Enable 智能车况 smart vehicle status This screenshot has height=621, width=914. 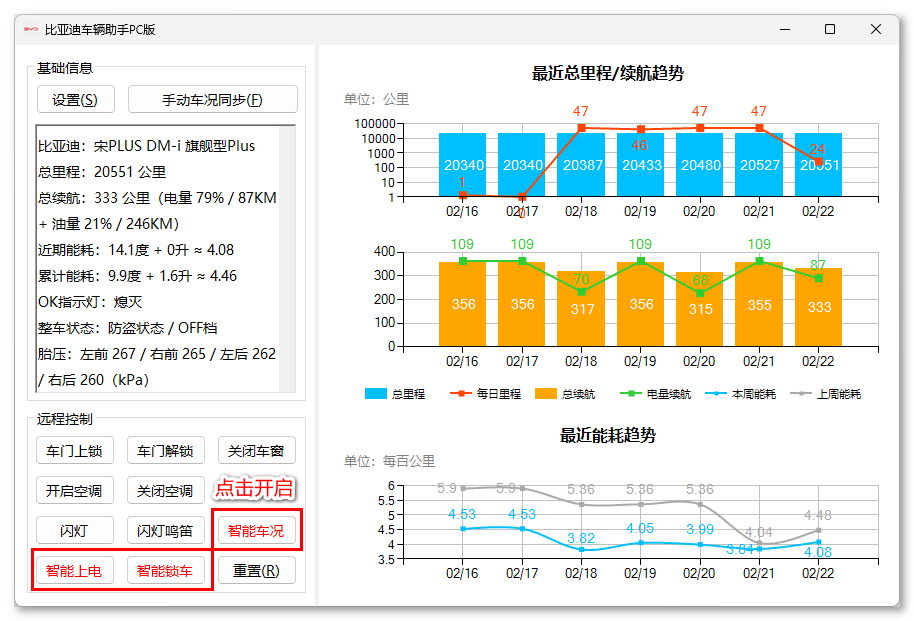point(258,530)
